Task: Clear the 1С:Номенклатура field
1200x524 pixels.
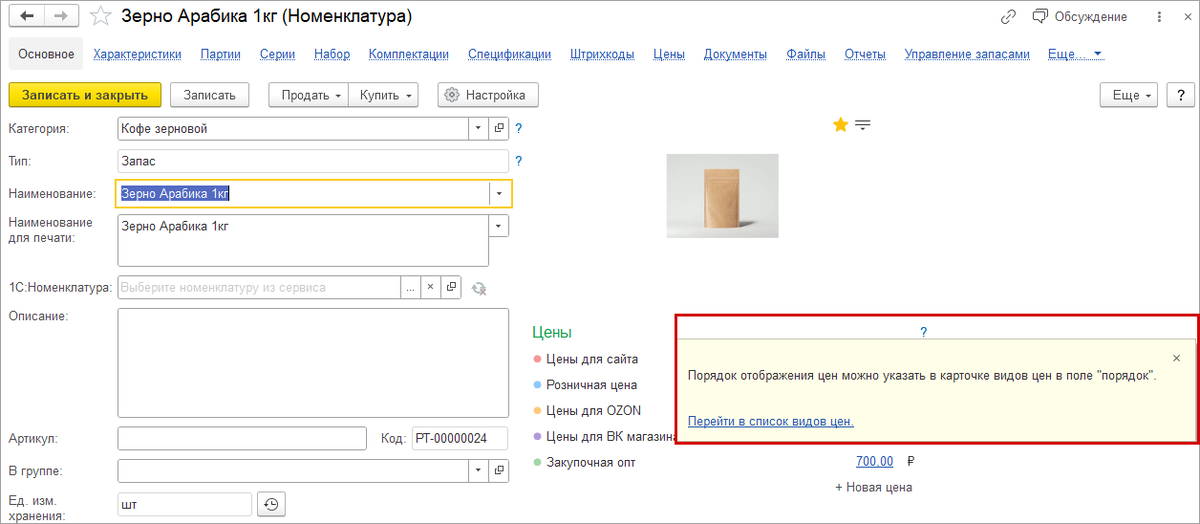Action: coord(431,287)
